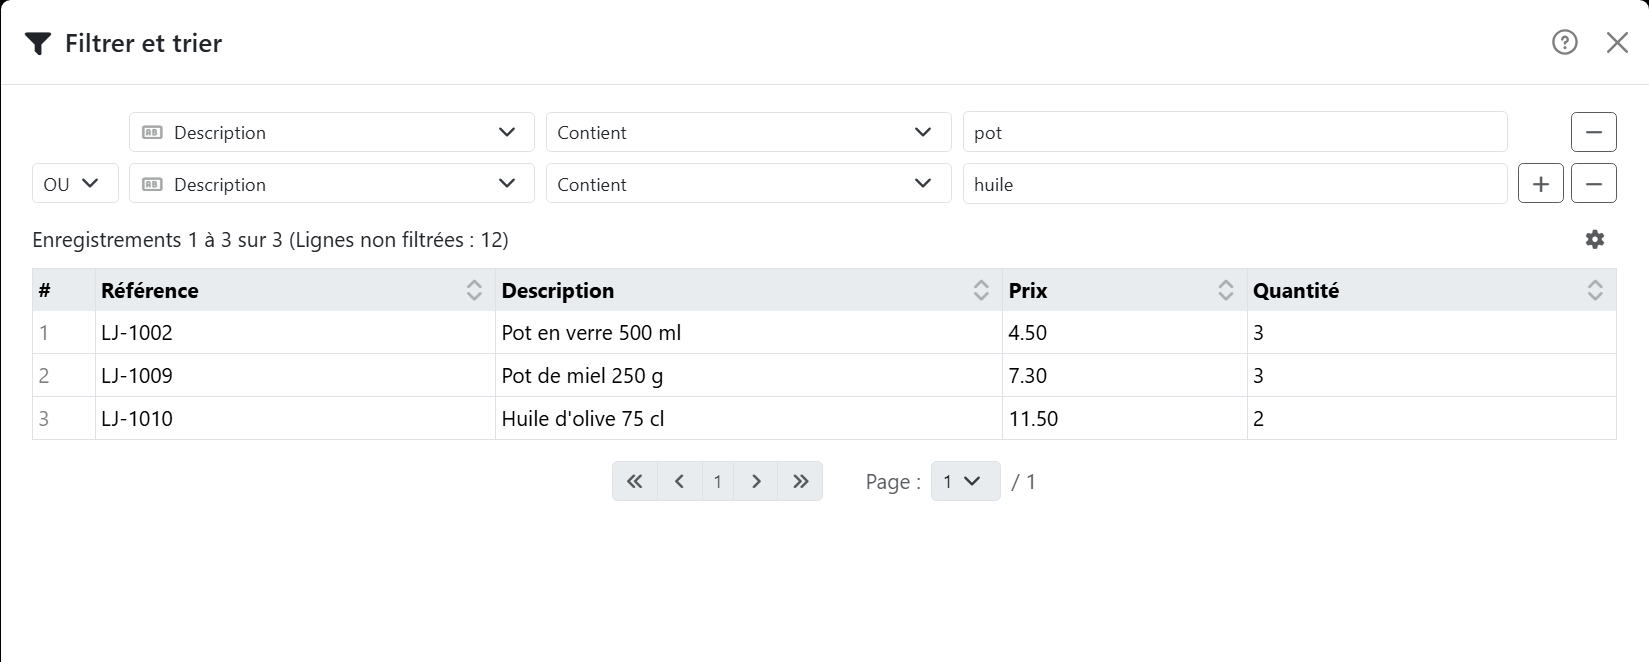Open the OU logical operator dropdown

[x=75, y=184]
